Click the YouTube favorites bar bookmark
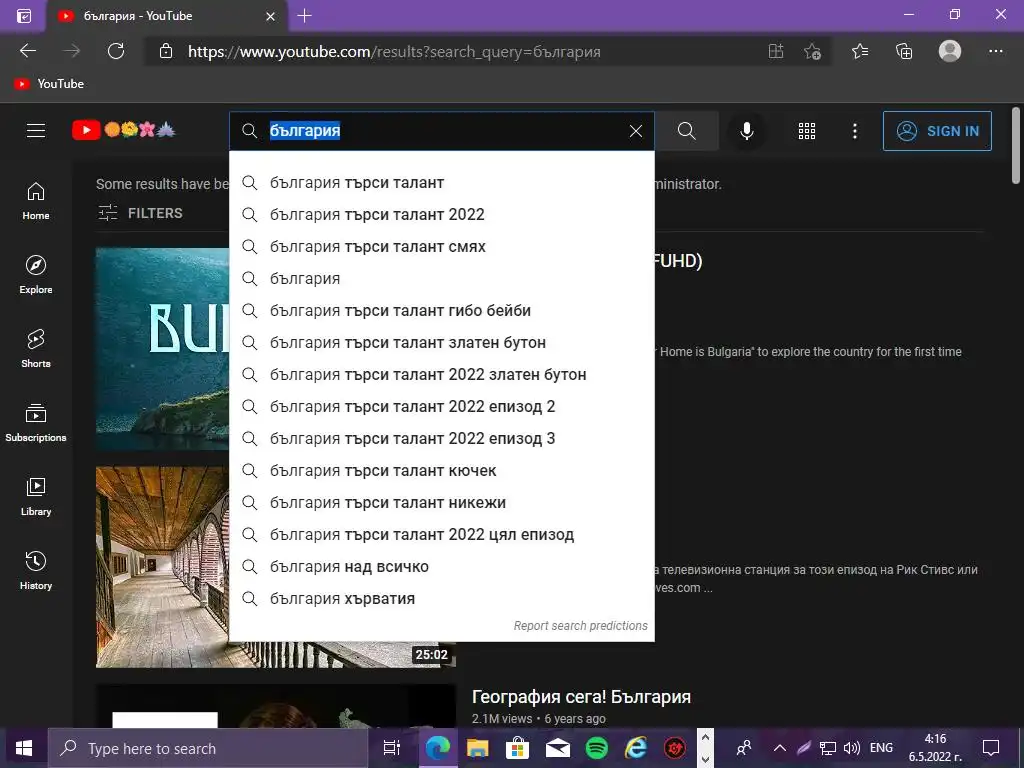The image size is (1024, 768). pos(49,84)
